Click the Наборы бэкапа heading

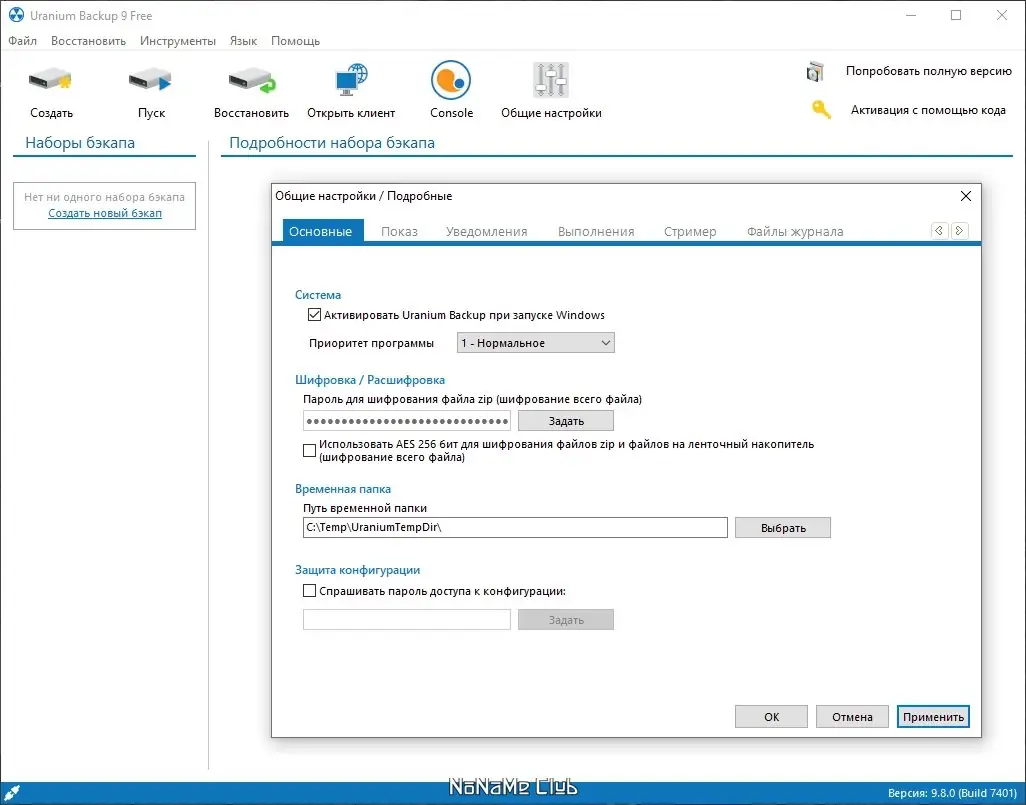coord(80,143)
